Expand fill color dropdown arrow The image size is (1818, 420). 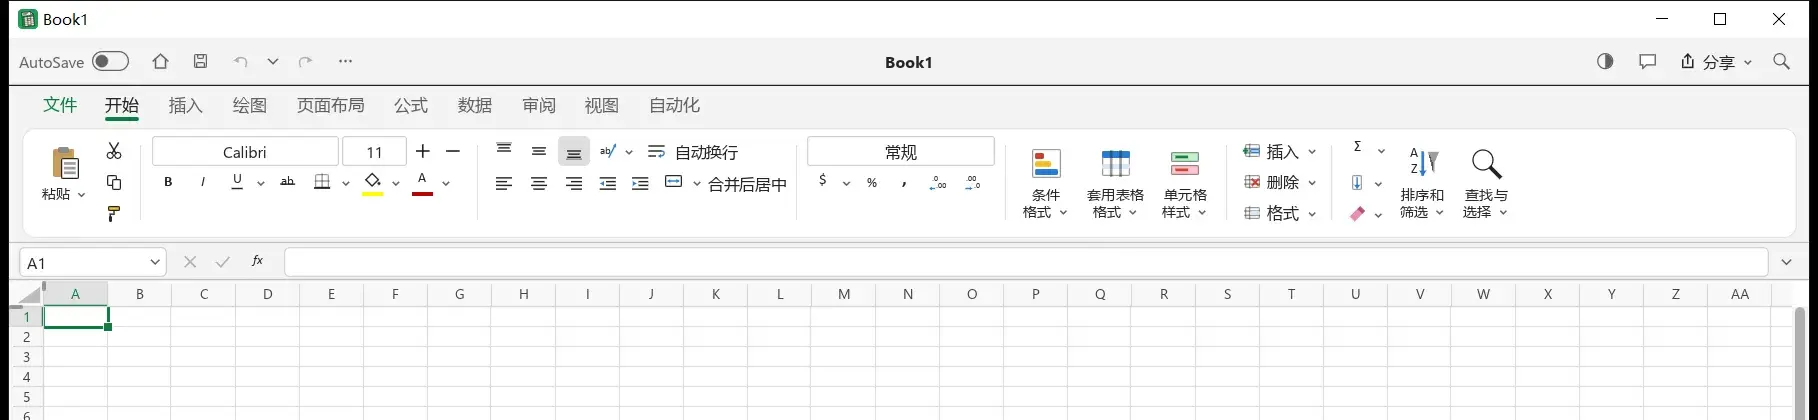(x=396, y=183)
